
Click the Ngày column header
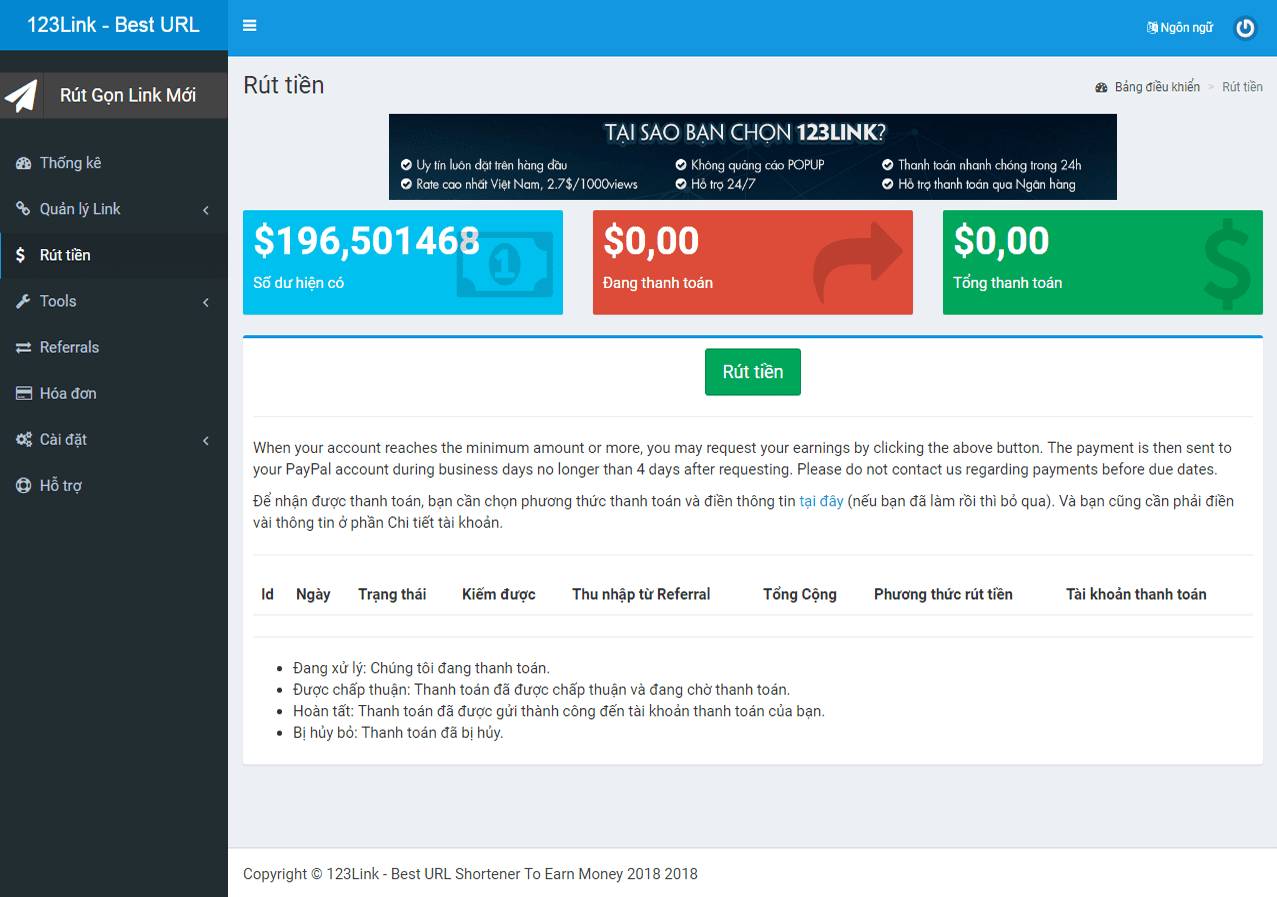tap(313, 594)
